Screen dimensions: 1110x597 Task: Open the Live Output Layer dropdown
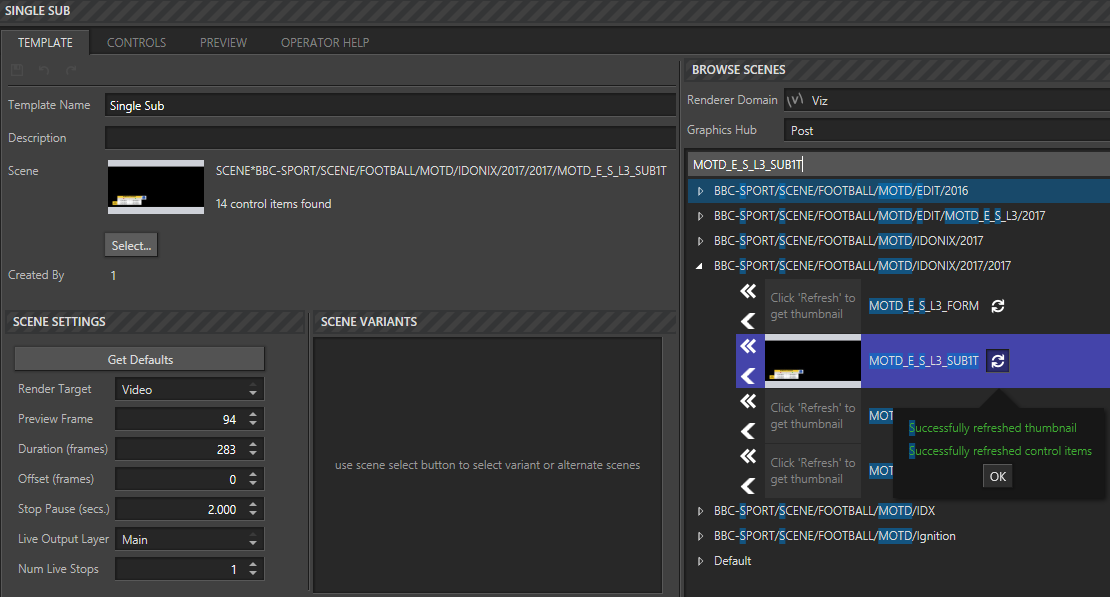click(189, 540)
